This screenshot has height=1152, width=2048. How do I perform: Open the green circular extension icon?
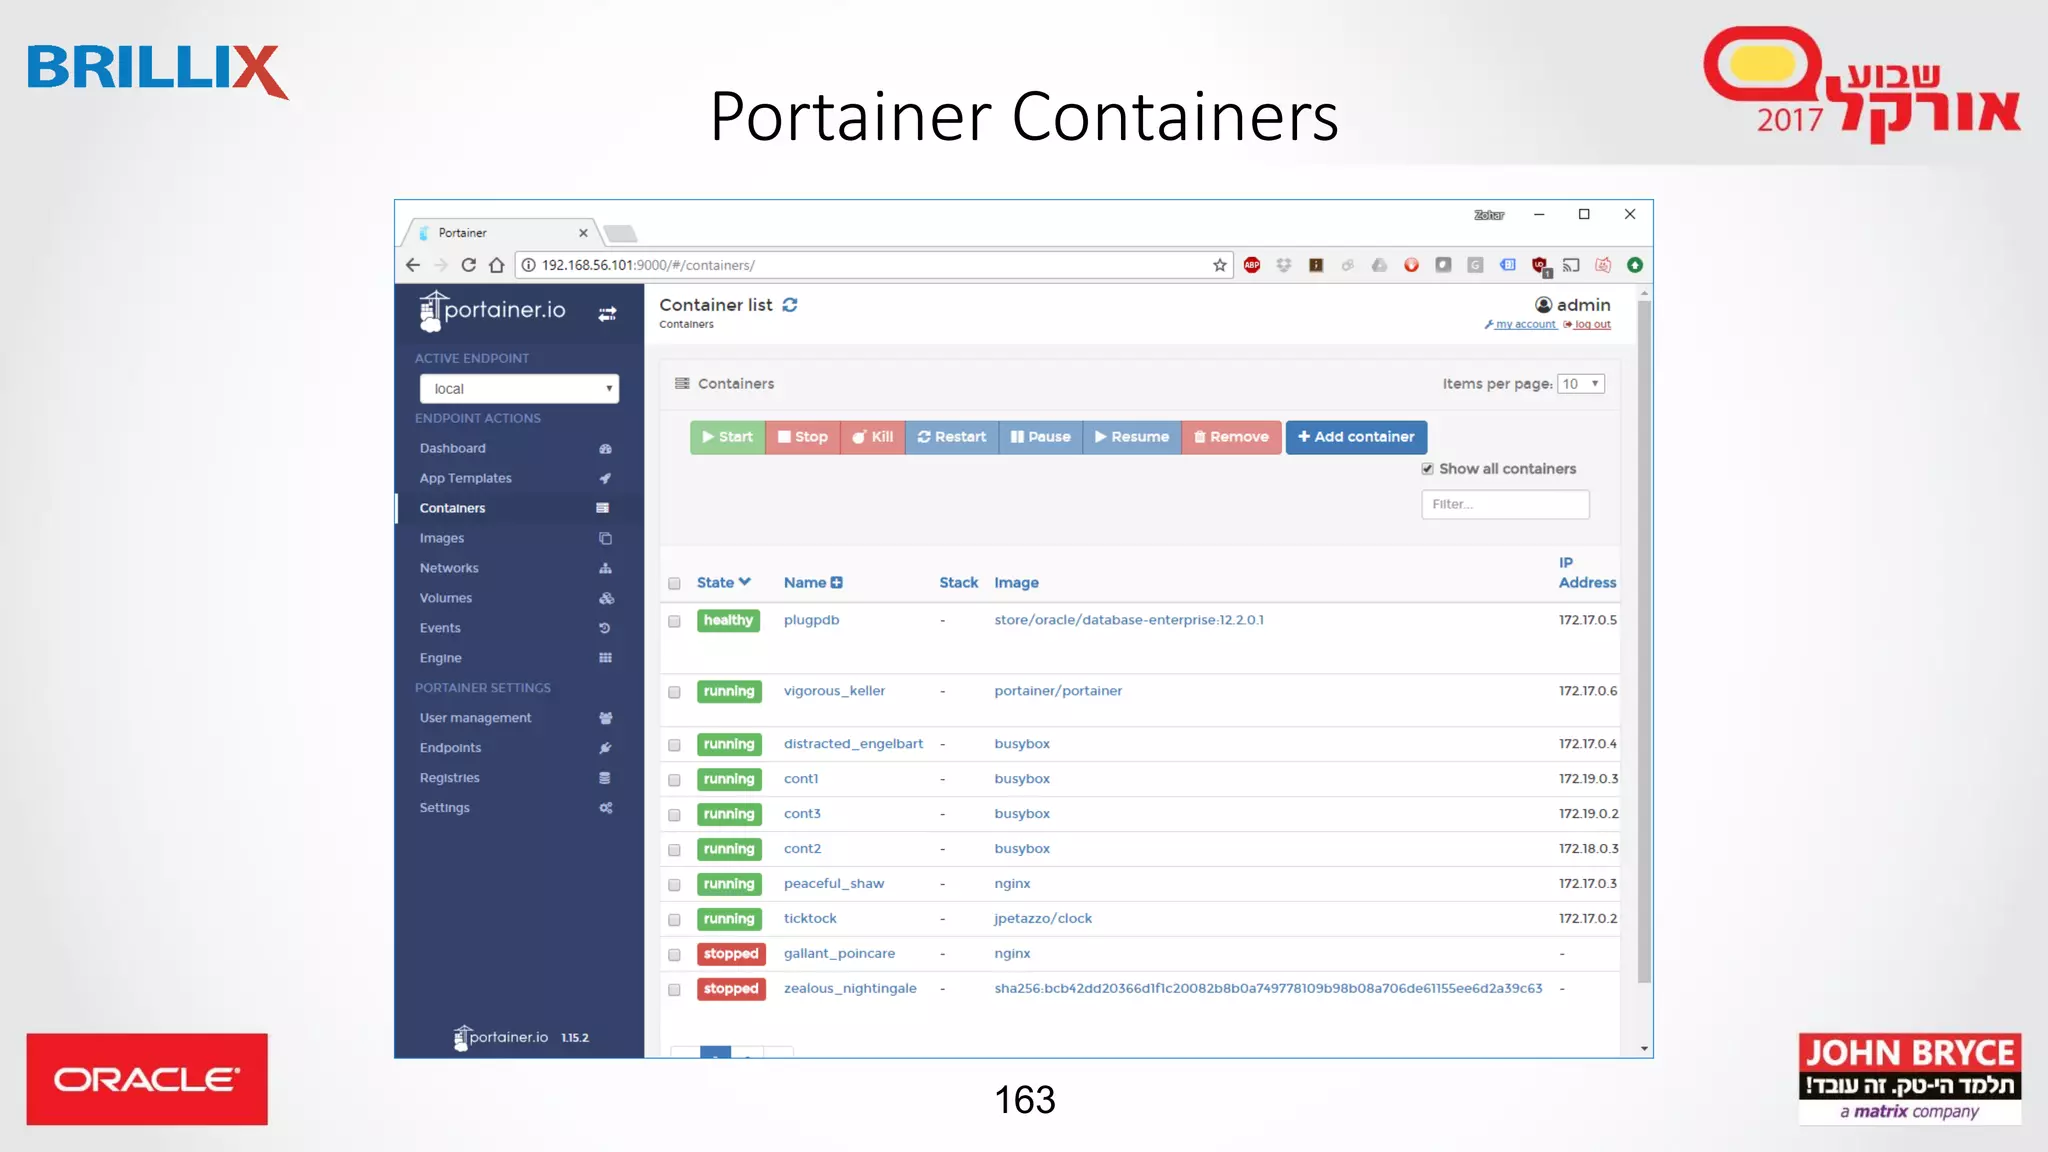click(1635, 265)
